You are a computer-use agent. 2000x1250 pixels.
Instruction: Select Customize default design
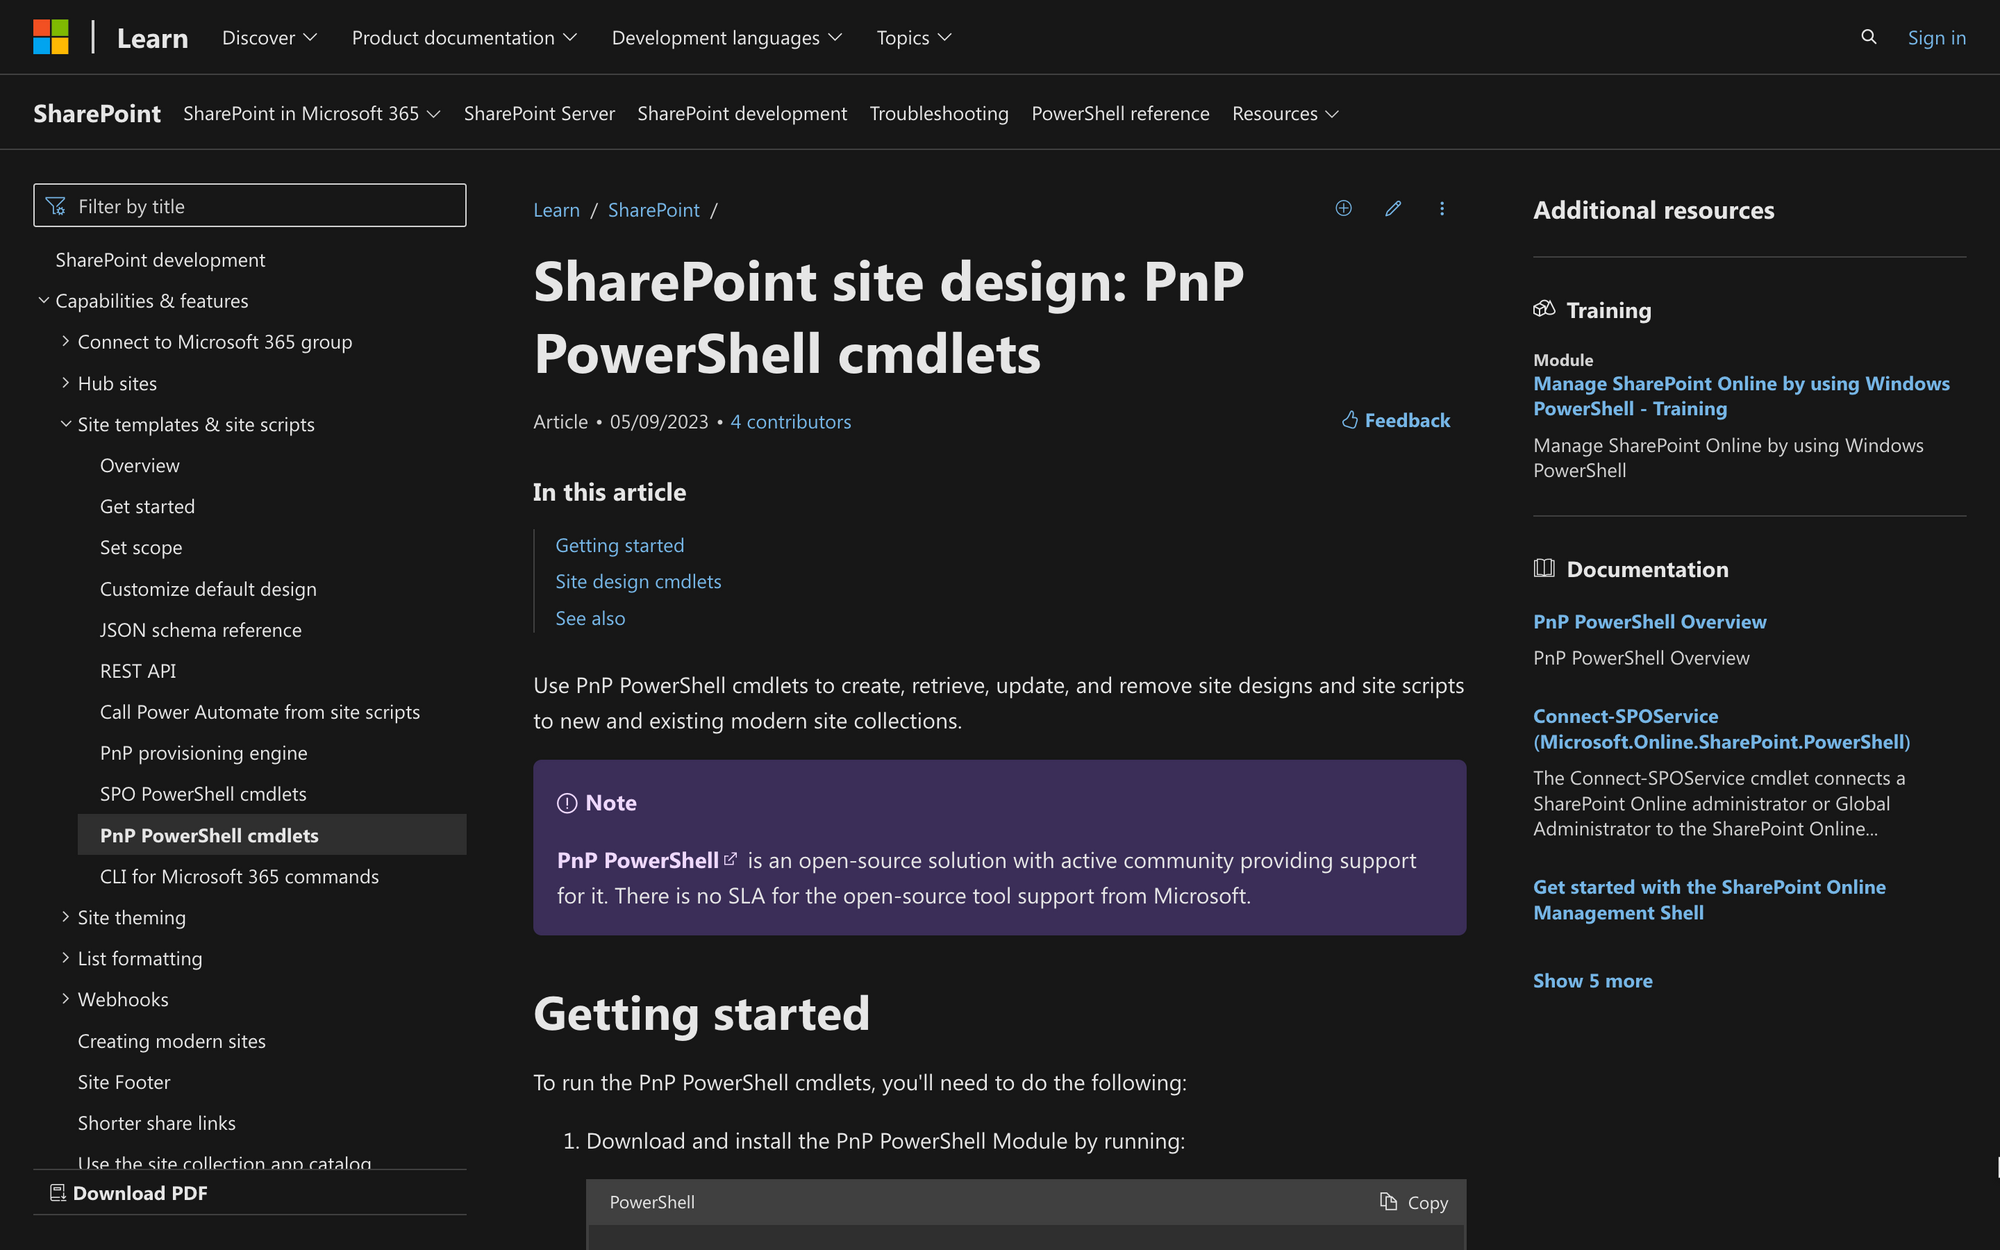pos(208,589)
